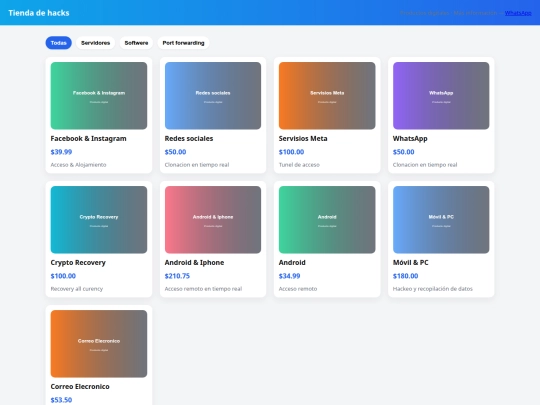This screenshot has width=540, height=405.
Task: Choose the Port forwarding filter
Action: [x=183, y=43]
